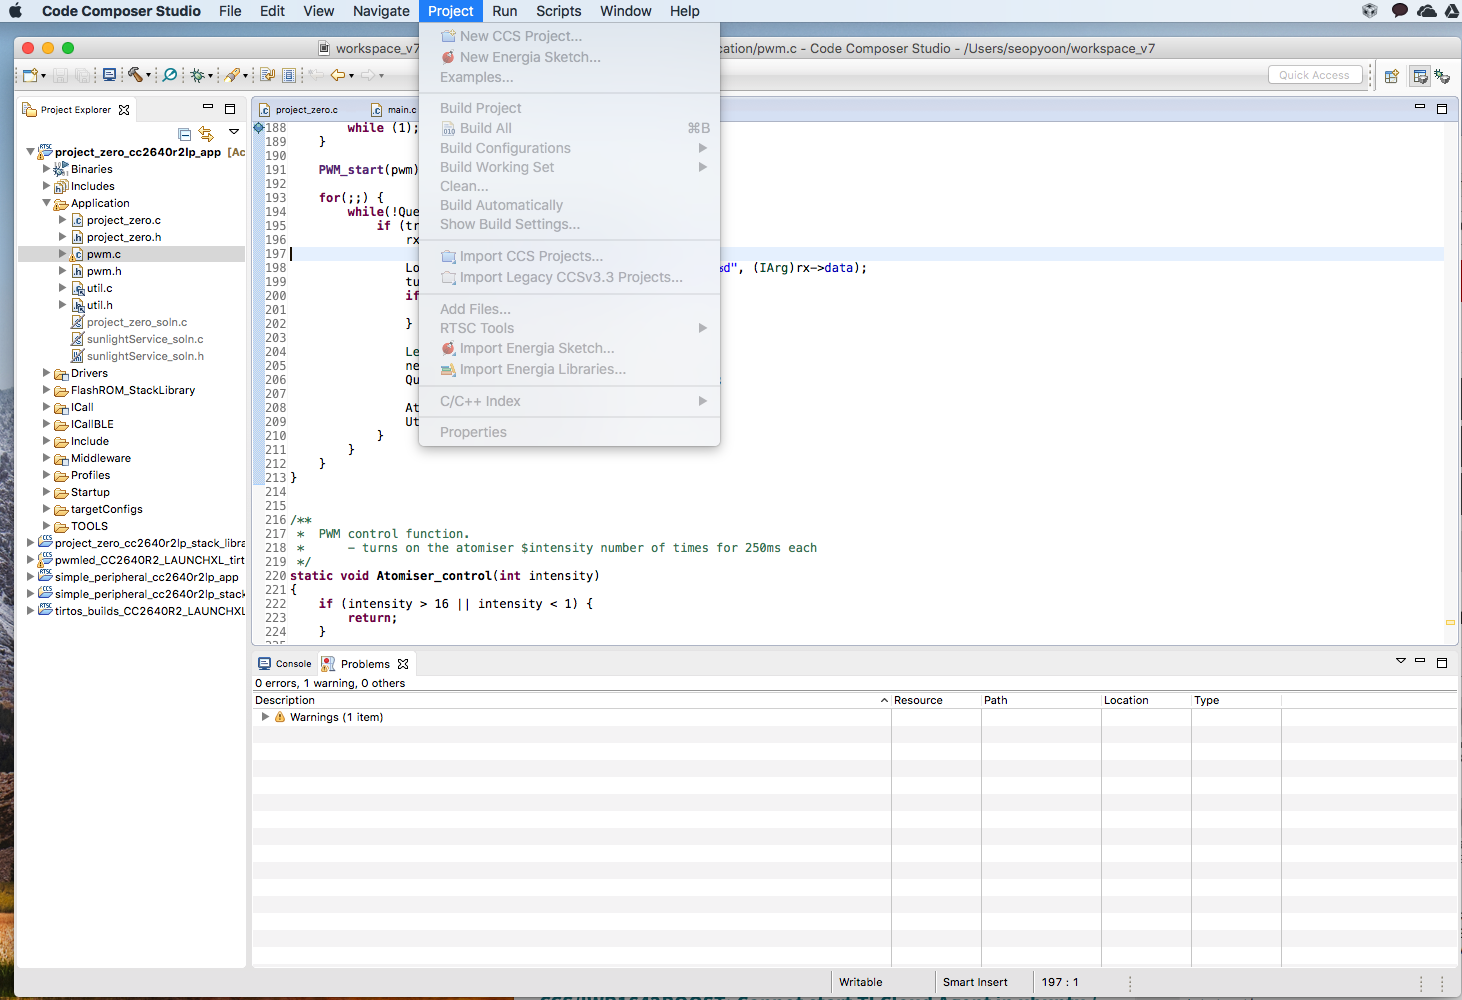
Task: Open the Run menu
Action: tap(504, 11)
